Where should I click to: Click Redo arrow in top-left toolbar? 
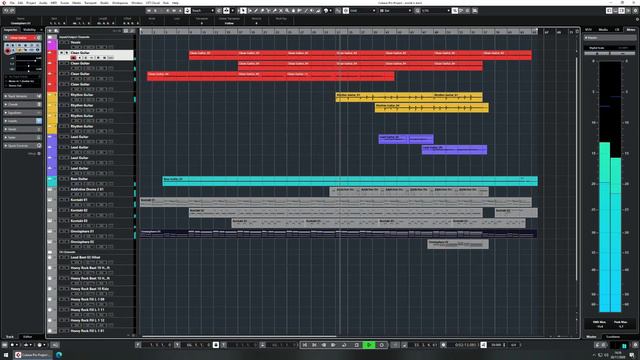[12, 11]
